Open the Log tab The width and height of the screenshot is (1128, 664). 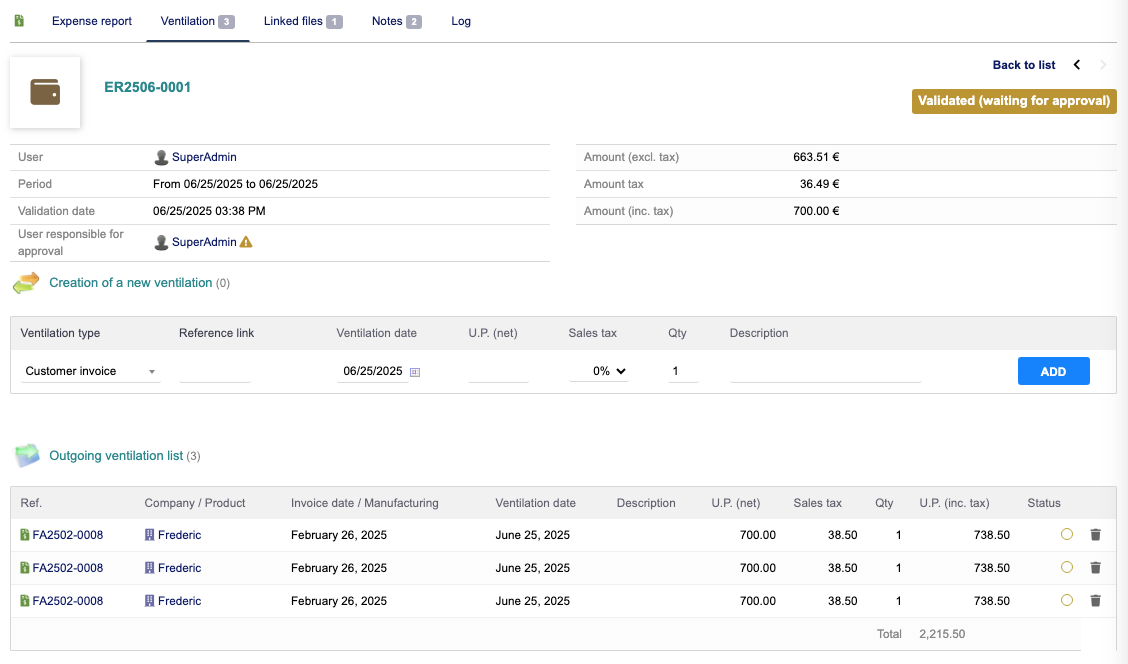(461, 21)
